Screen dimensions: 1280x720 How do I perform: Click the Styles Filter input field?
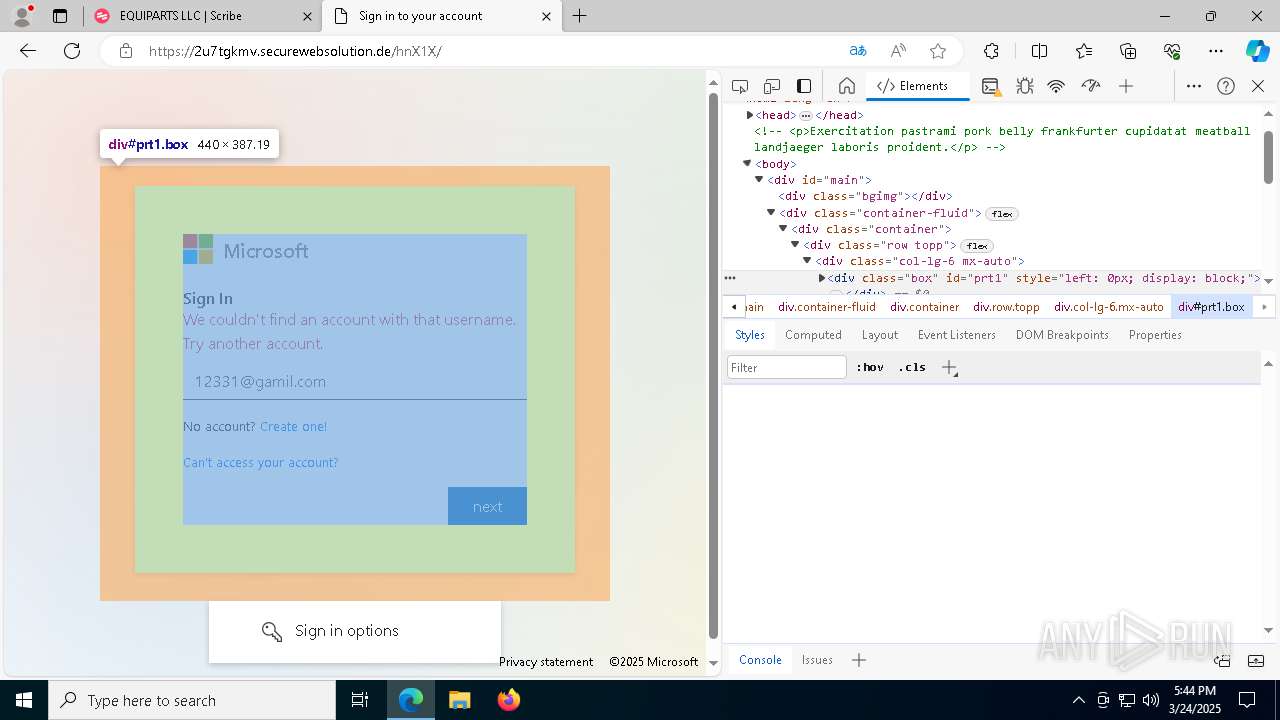coord(787,367)
